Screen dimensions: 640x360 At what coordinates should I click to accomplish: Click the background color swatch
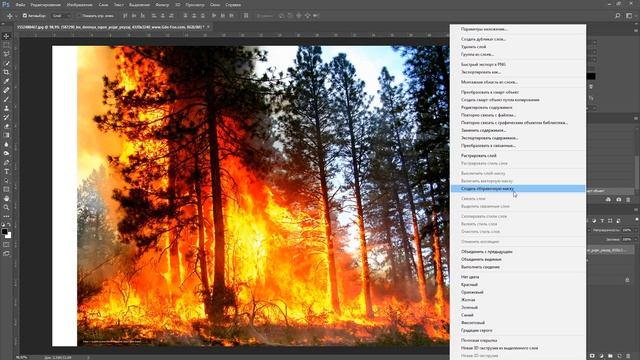[8, 236]
